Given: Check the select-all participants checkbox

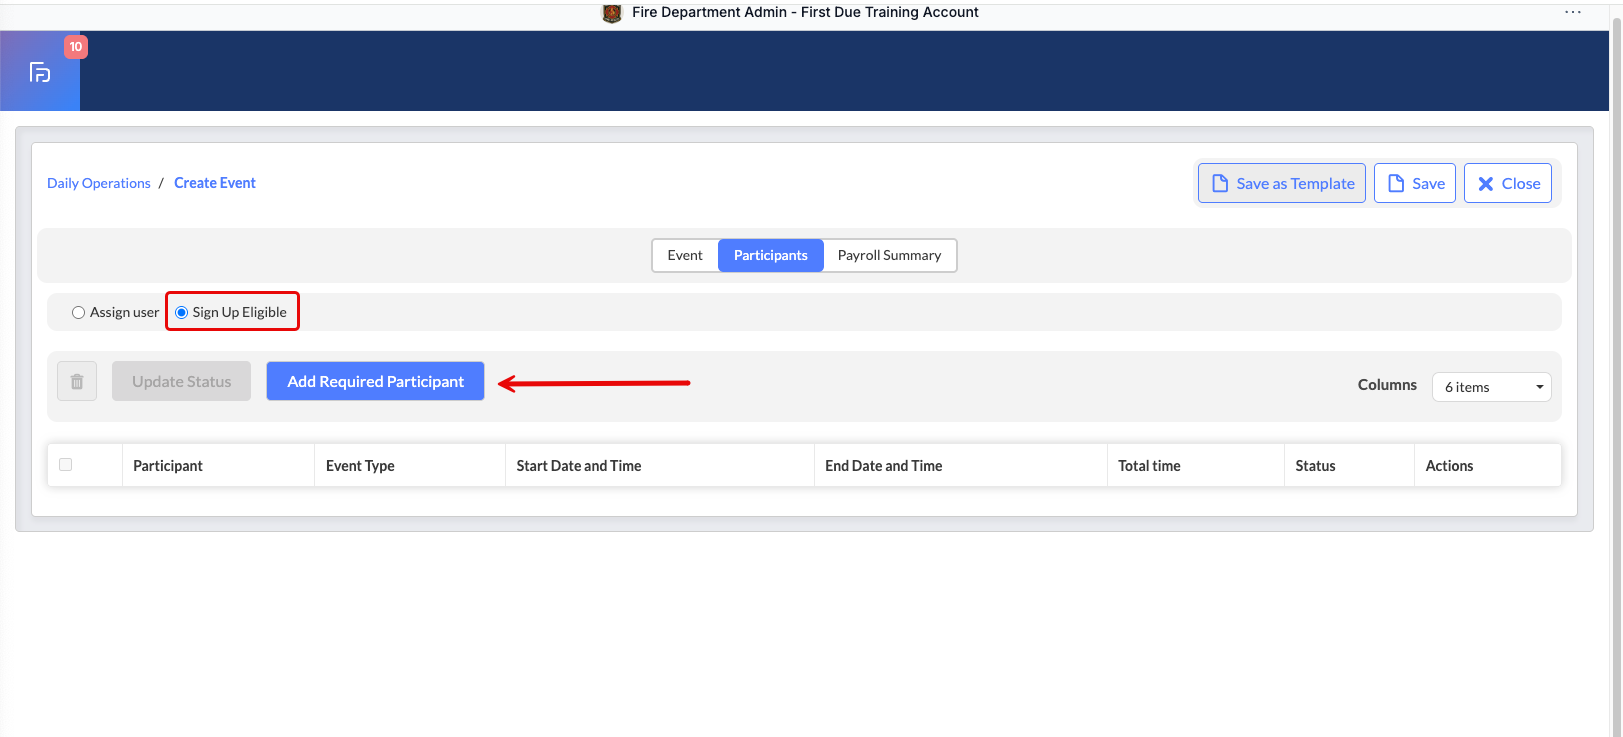Looking at the screenshot, I should (66, 465).
